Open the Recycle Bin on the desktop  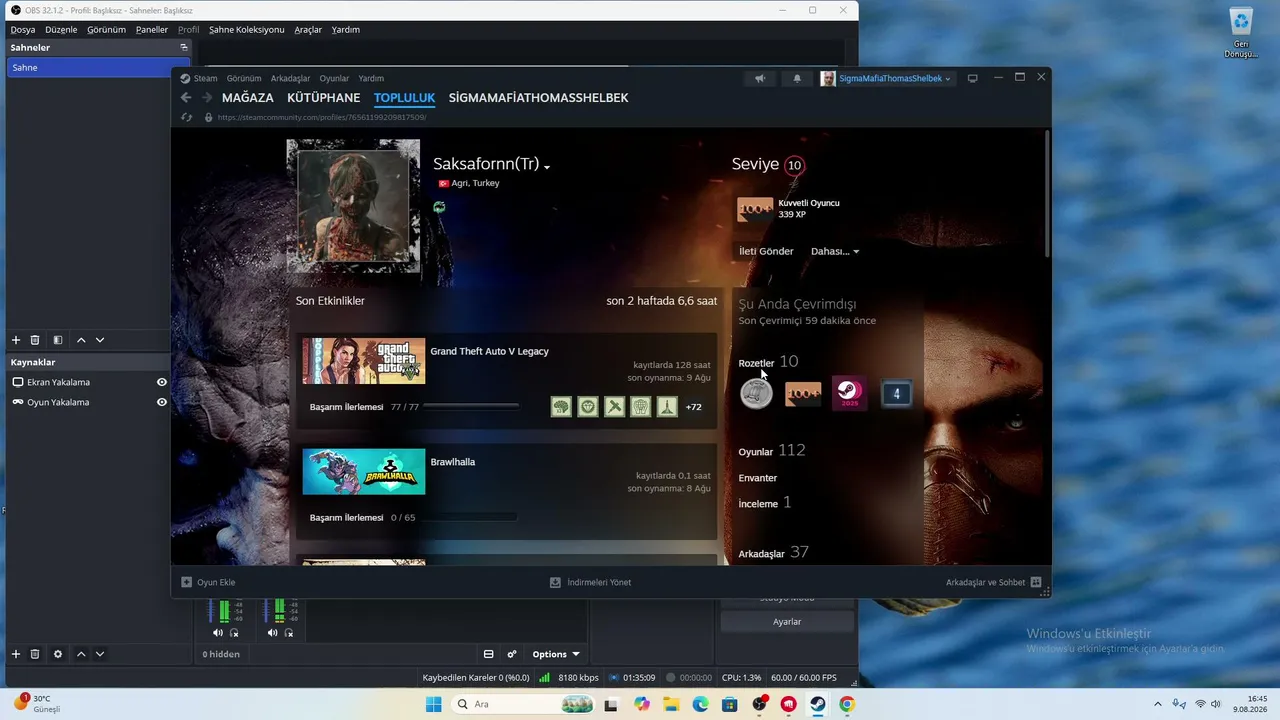click(1241, 33)
